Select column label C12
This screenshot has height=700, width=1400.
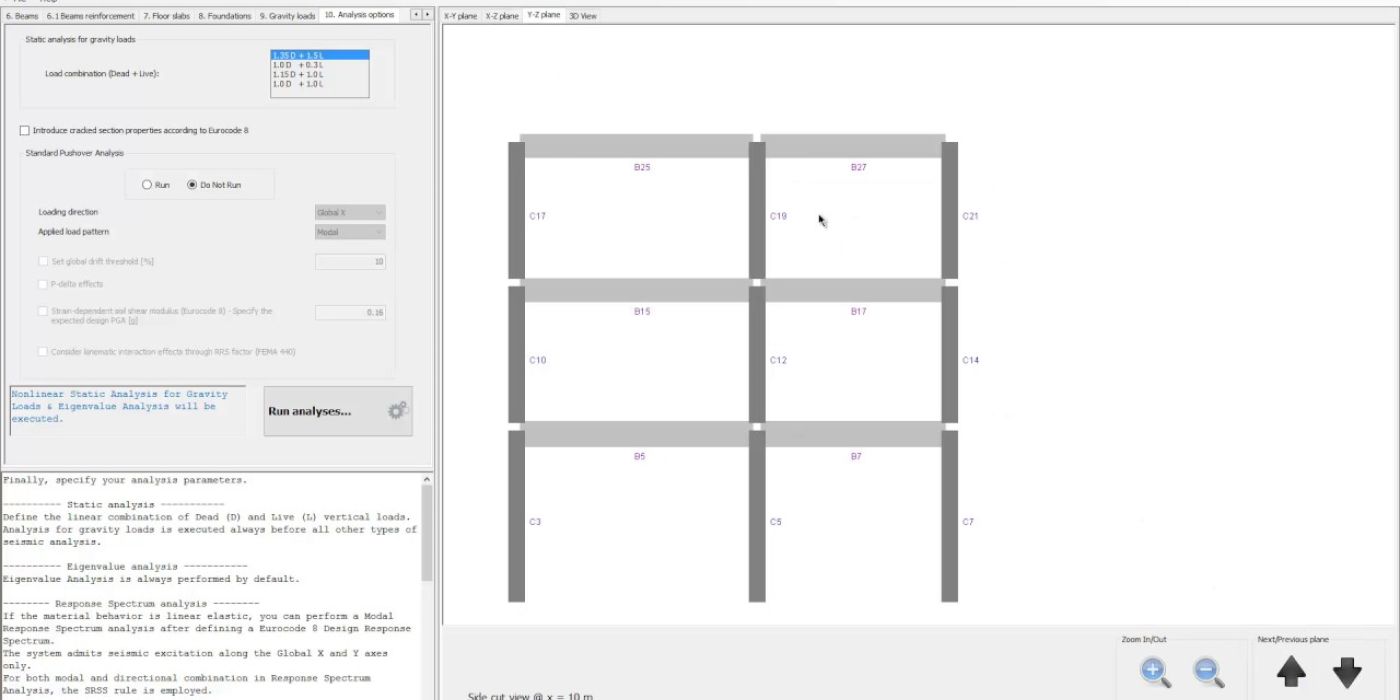click(x=778, y=360)
